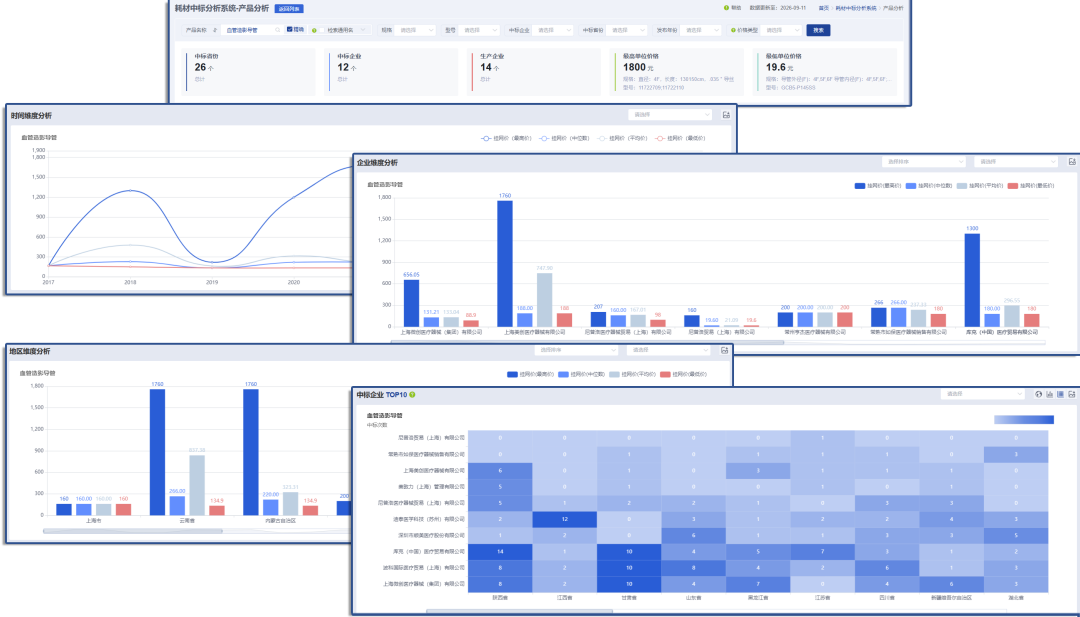This screenshot has width=1080, height=617.
Task: Open the 帮助 help icon in header
Action: pos(726,8)
